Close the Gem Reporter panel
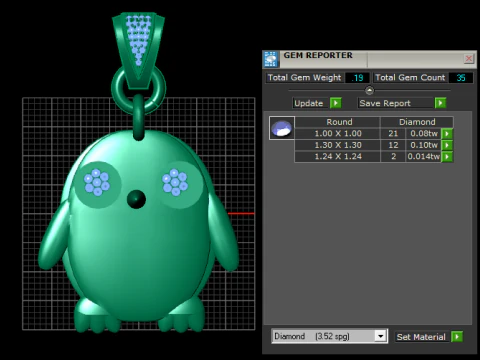 pyautogui.click(x=469, y=59)
